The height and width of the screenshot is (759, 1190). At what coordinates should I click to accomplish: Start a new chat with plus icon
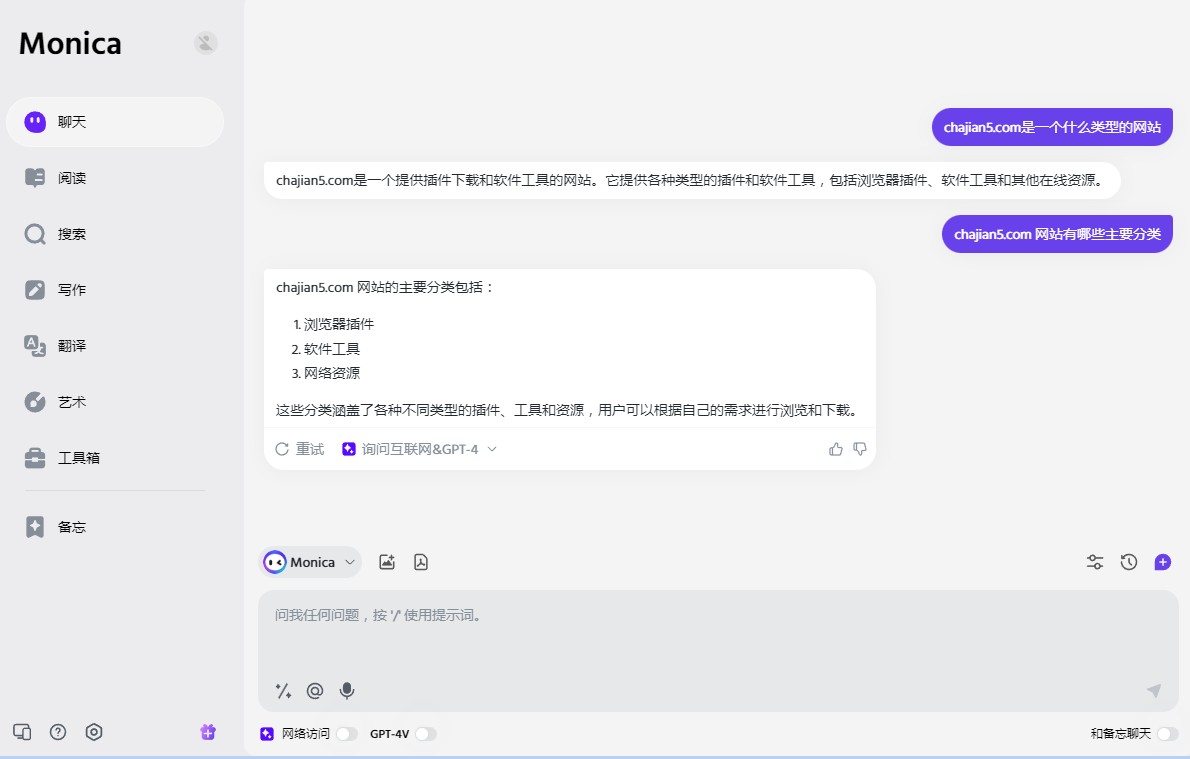click(1163, 562)
